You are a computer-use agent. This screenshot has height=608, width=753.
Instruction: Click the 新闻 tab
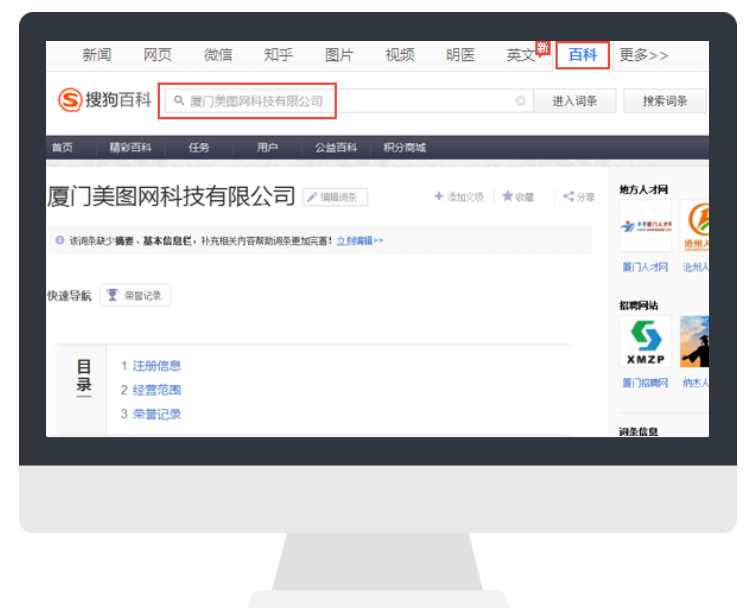[97, 55]
